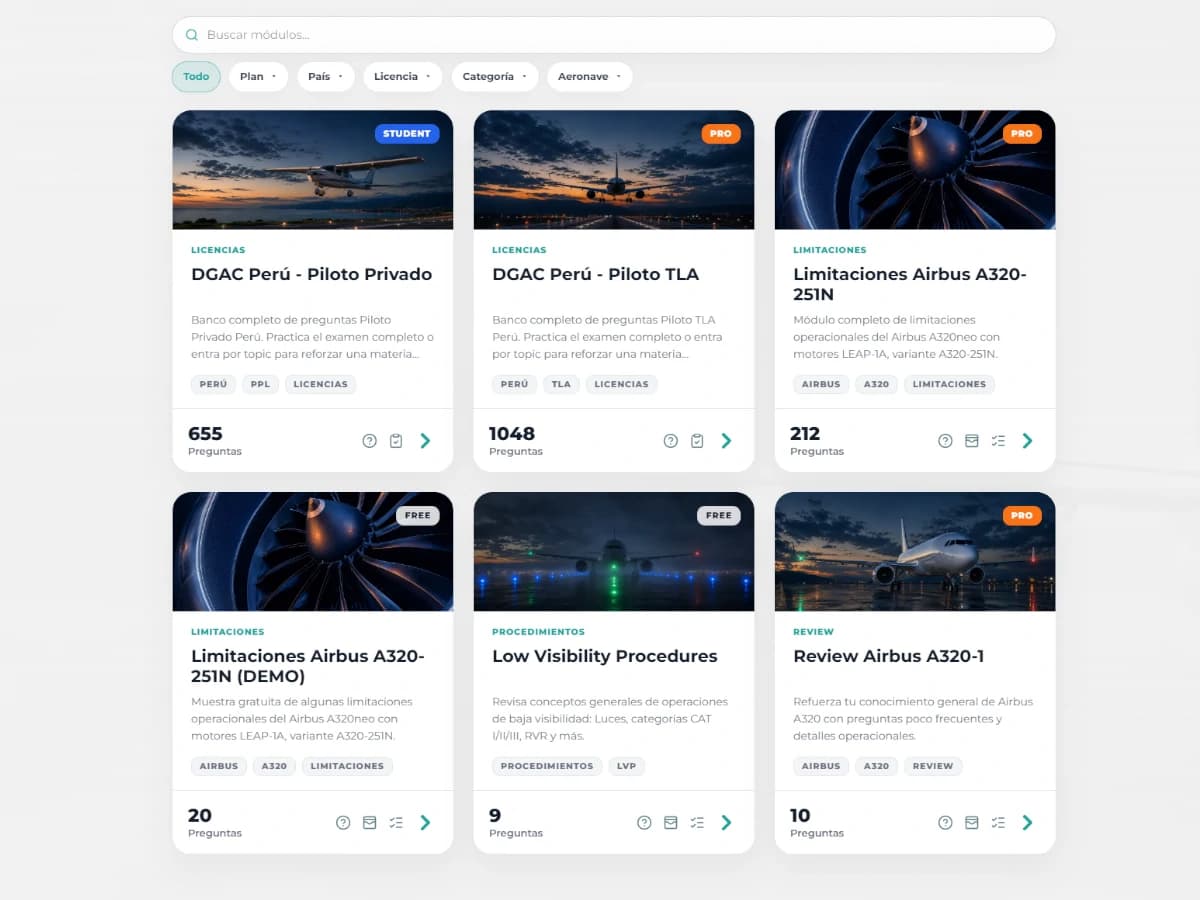Click the search magnifier icon

pos(192,35)
